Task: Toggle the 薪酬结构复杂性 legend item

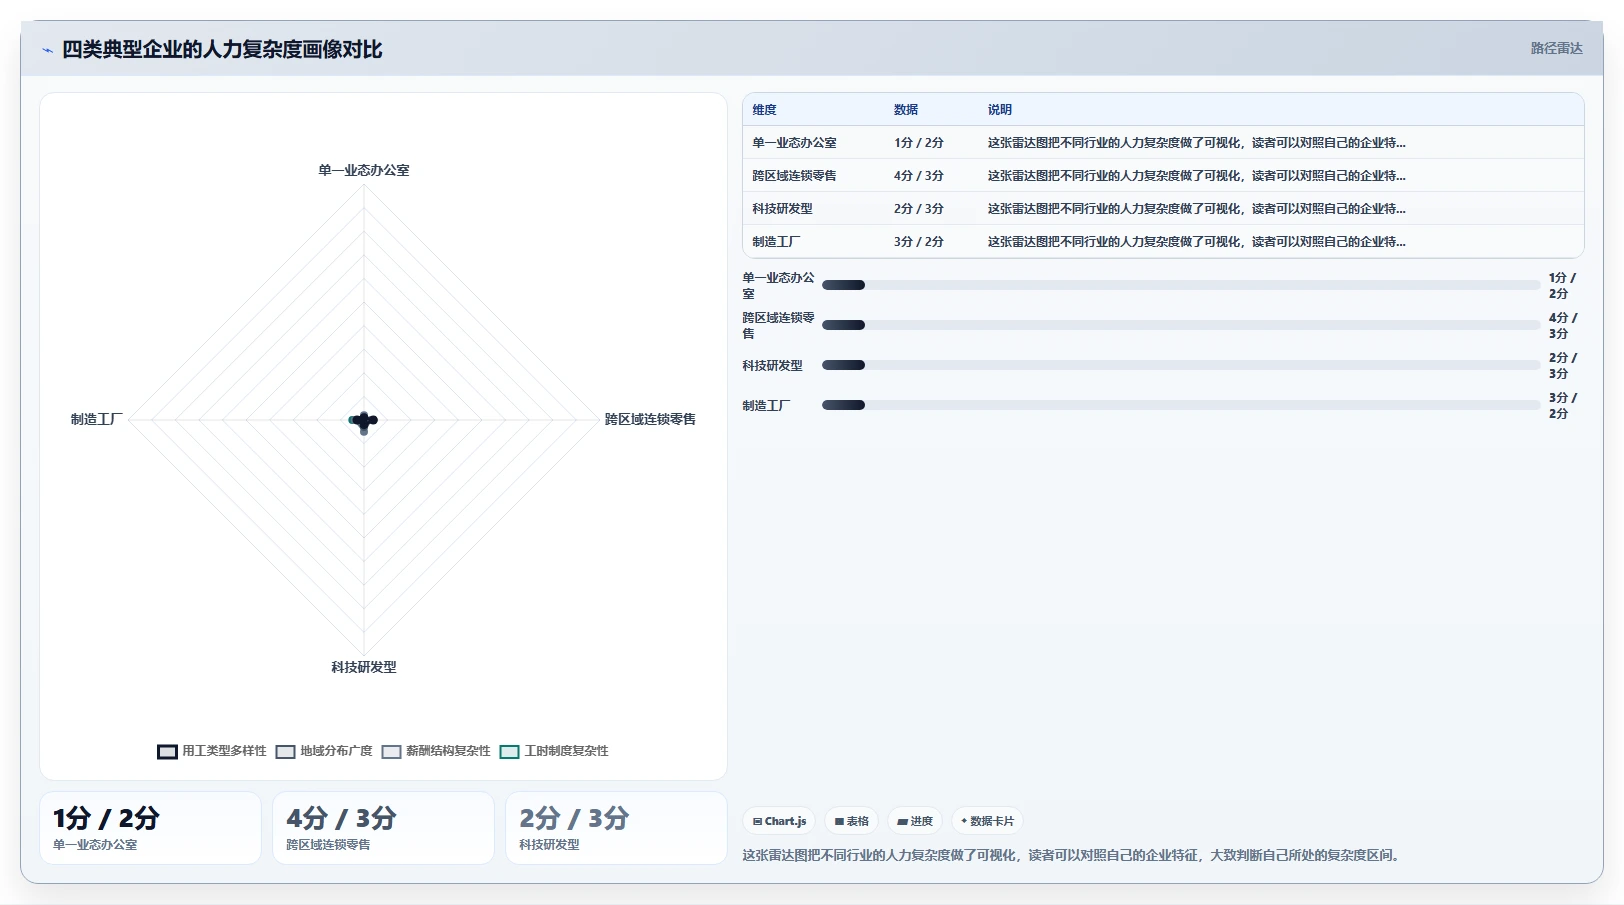Action: point(436,751)
